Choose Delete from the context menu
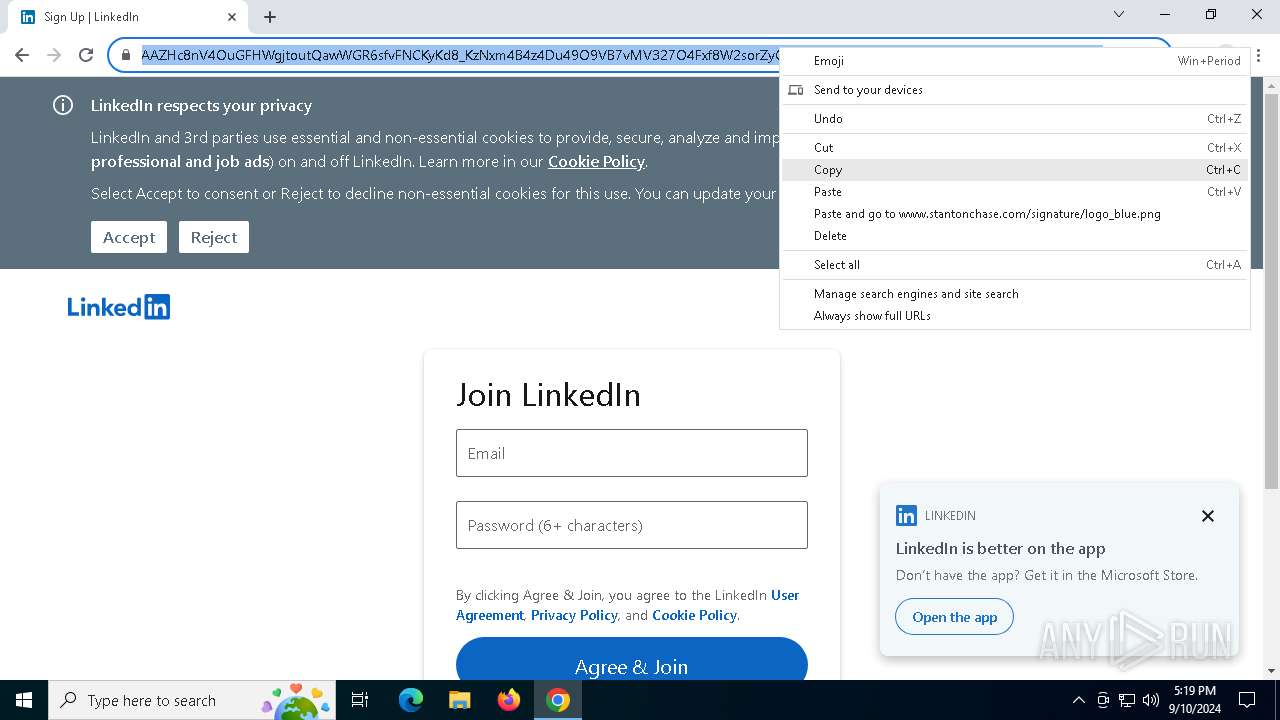1280x720 pixels. (x=1015, y=236)
